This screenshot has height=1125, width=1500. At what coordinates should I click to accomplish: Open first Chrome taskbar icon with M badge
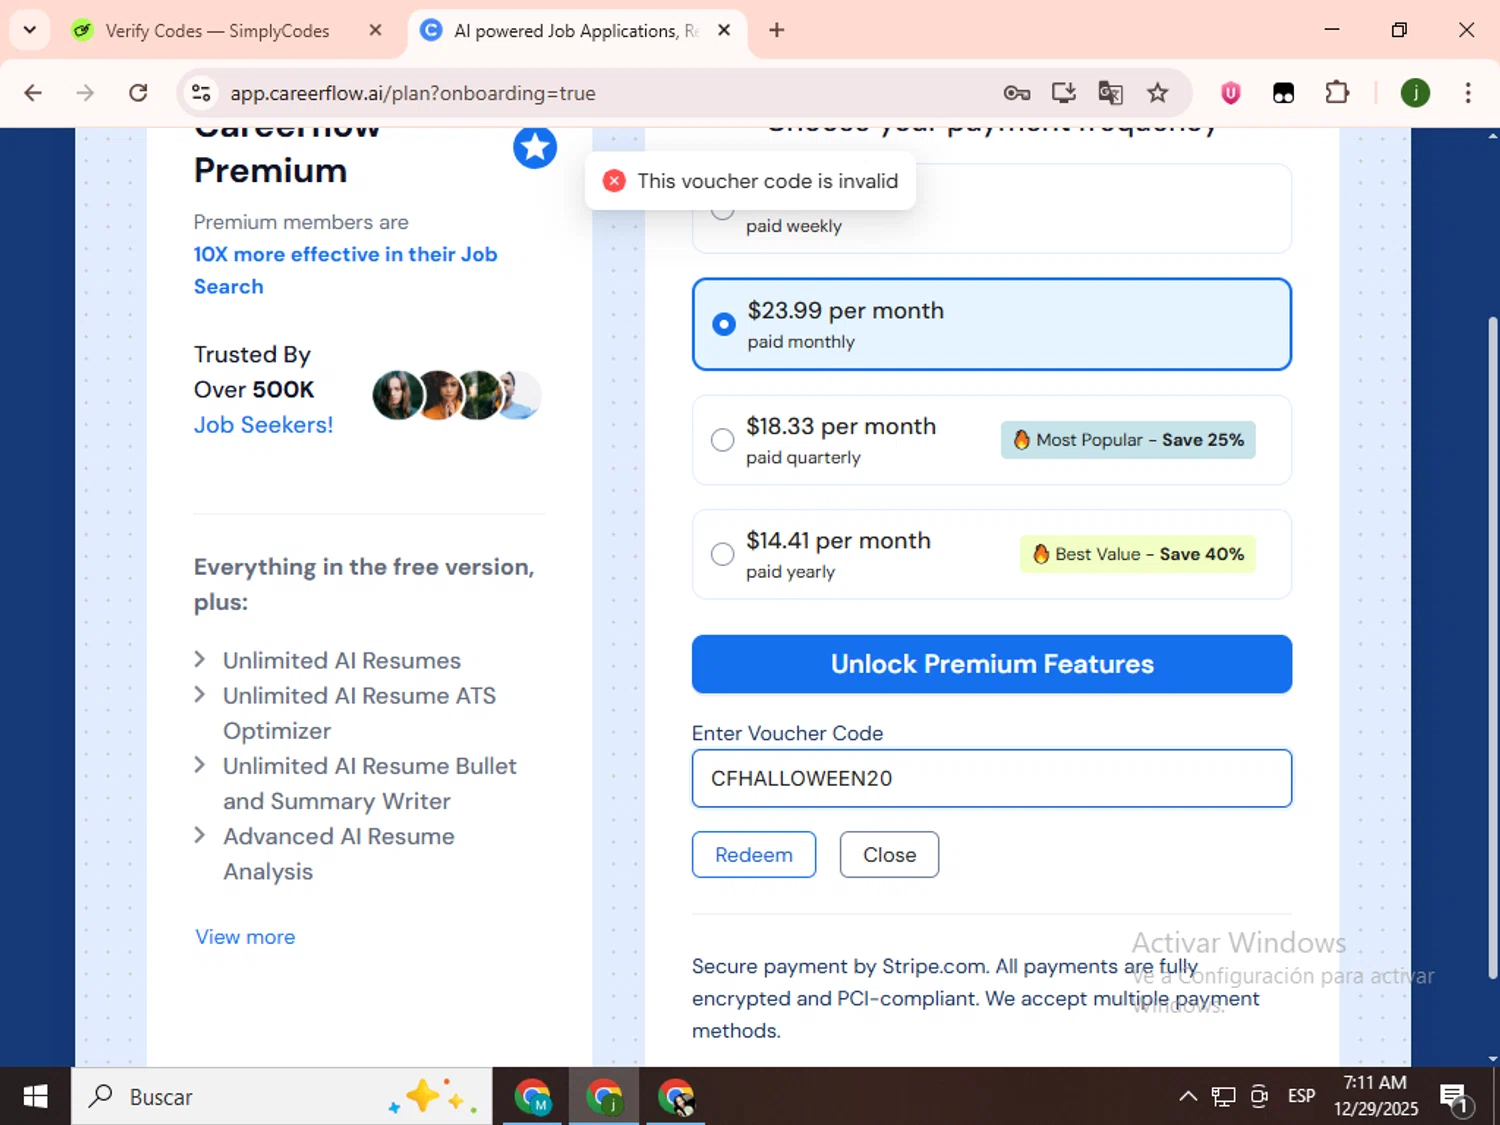pos(533,1097)
